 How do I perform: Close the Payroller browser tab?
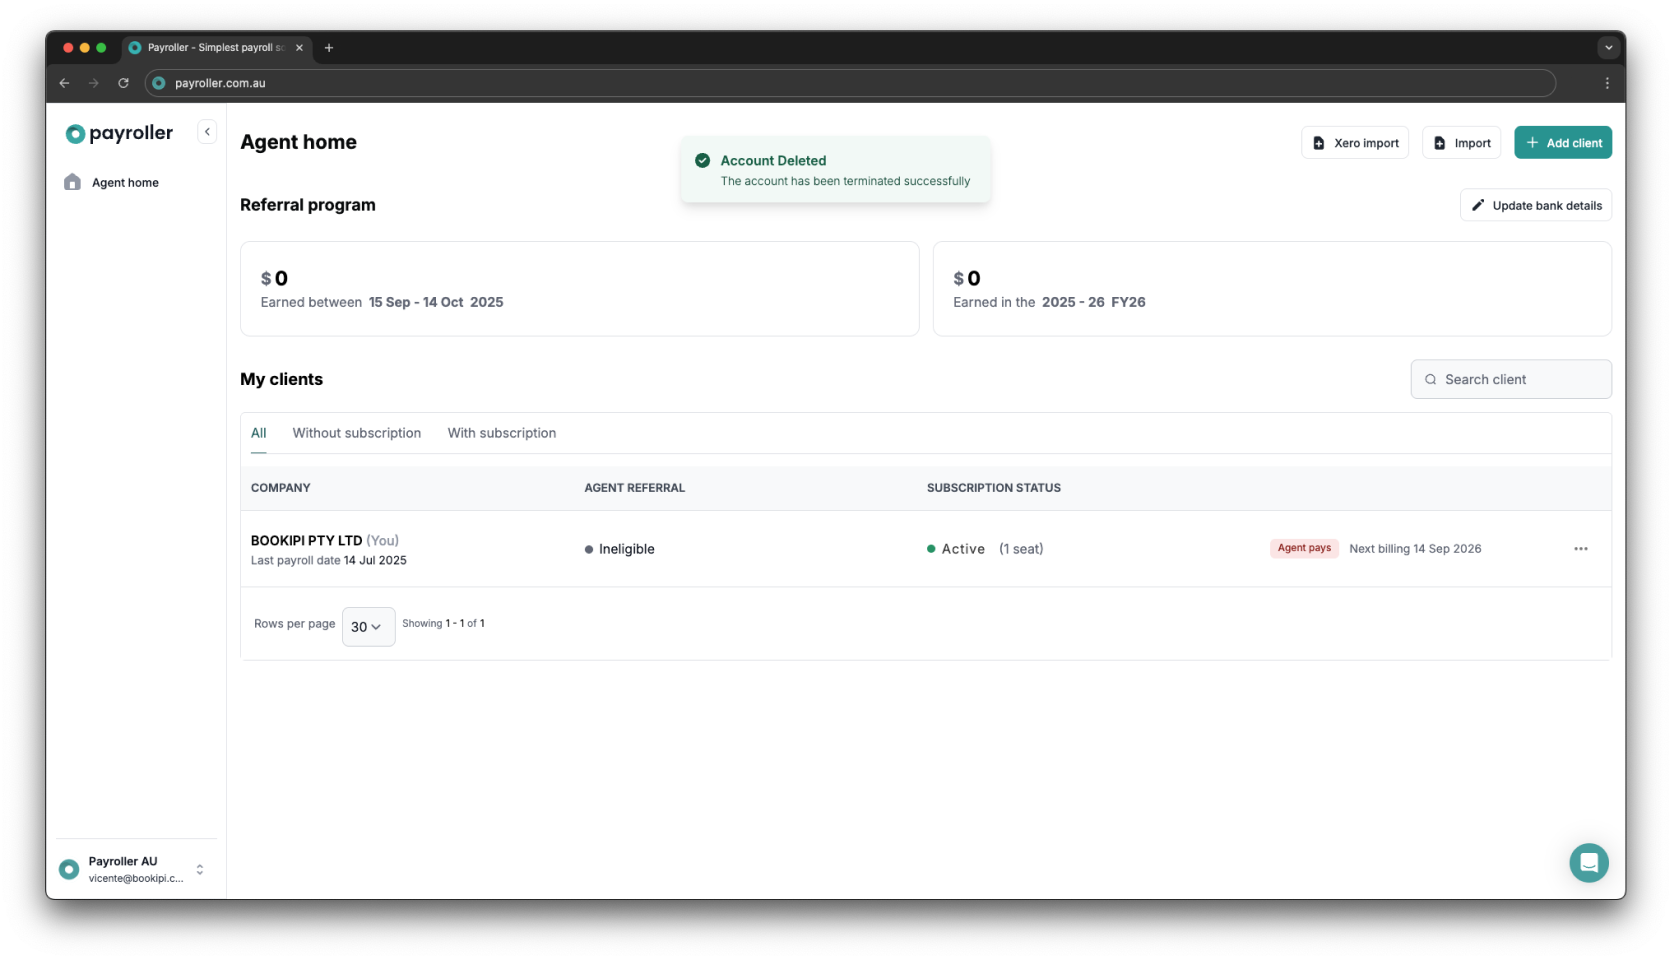pos(299,48)
